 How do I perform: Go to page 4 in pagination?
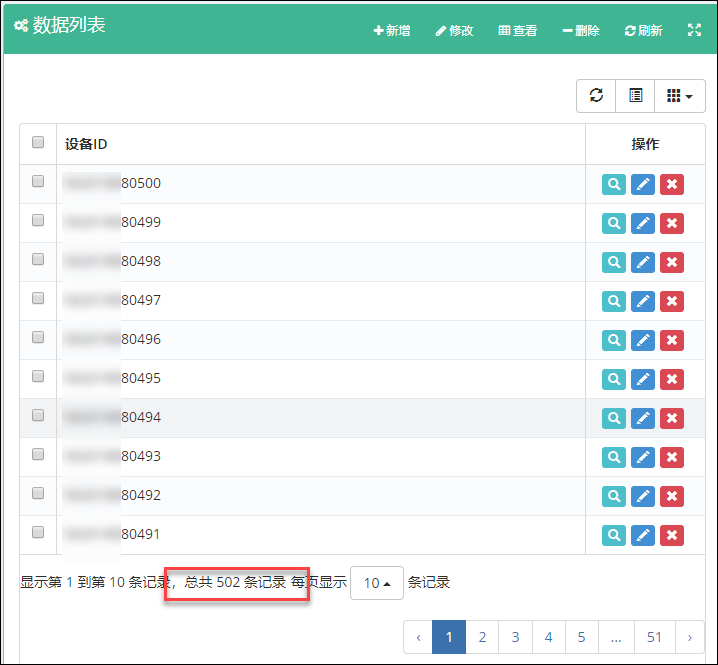coord(549,637)
